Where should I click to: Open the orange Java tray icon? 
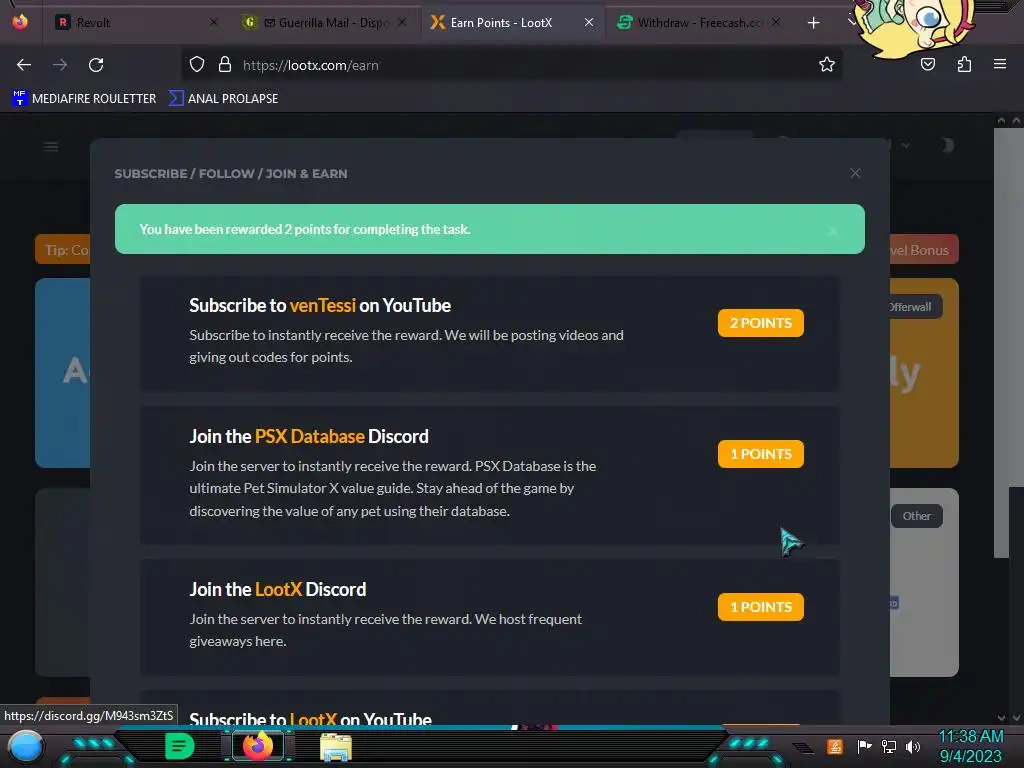point(835,746)
